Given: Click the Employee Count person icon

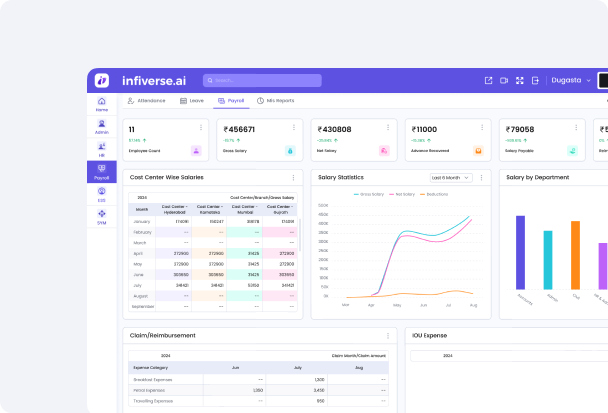Looking at the screenshot, I should 196,151.
